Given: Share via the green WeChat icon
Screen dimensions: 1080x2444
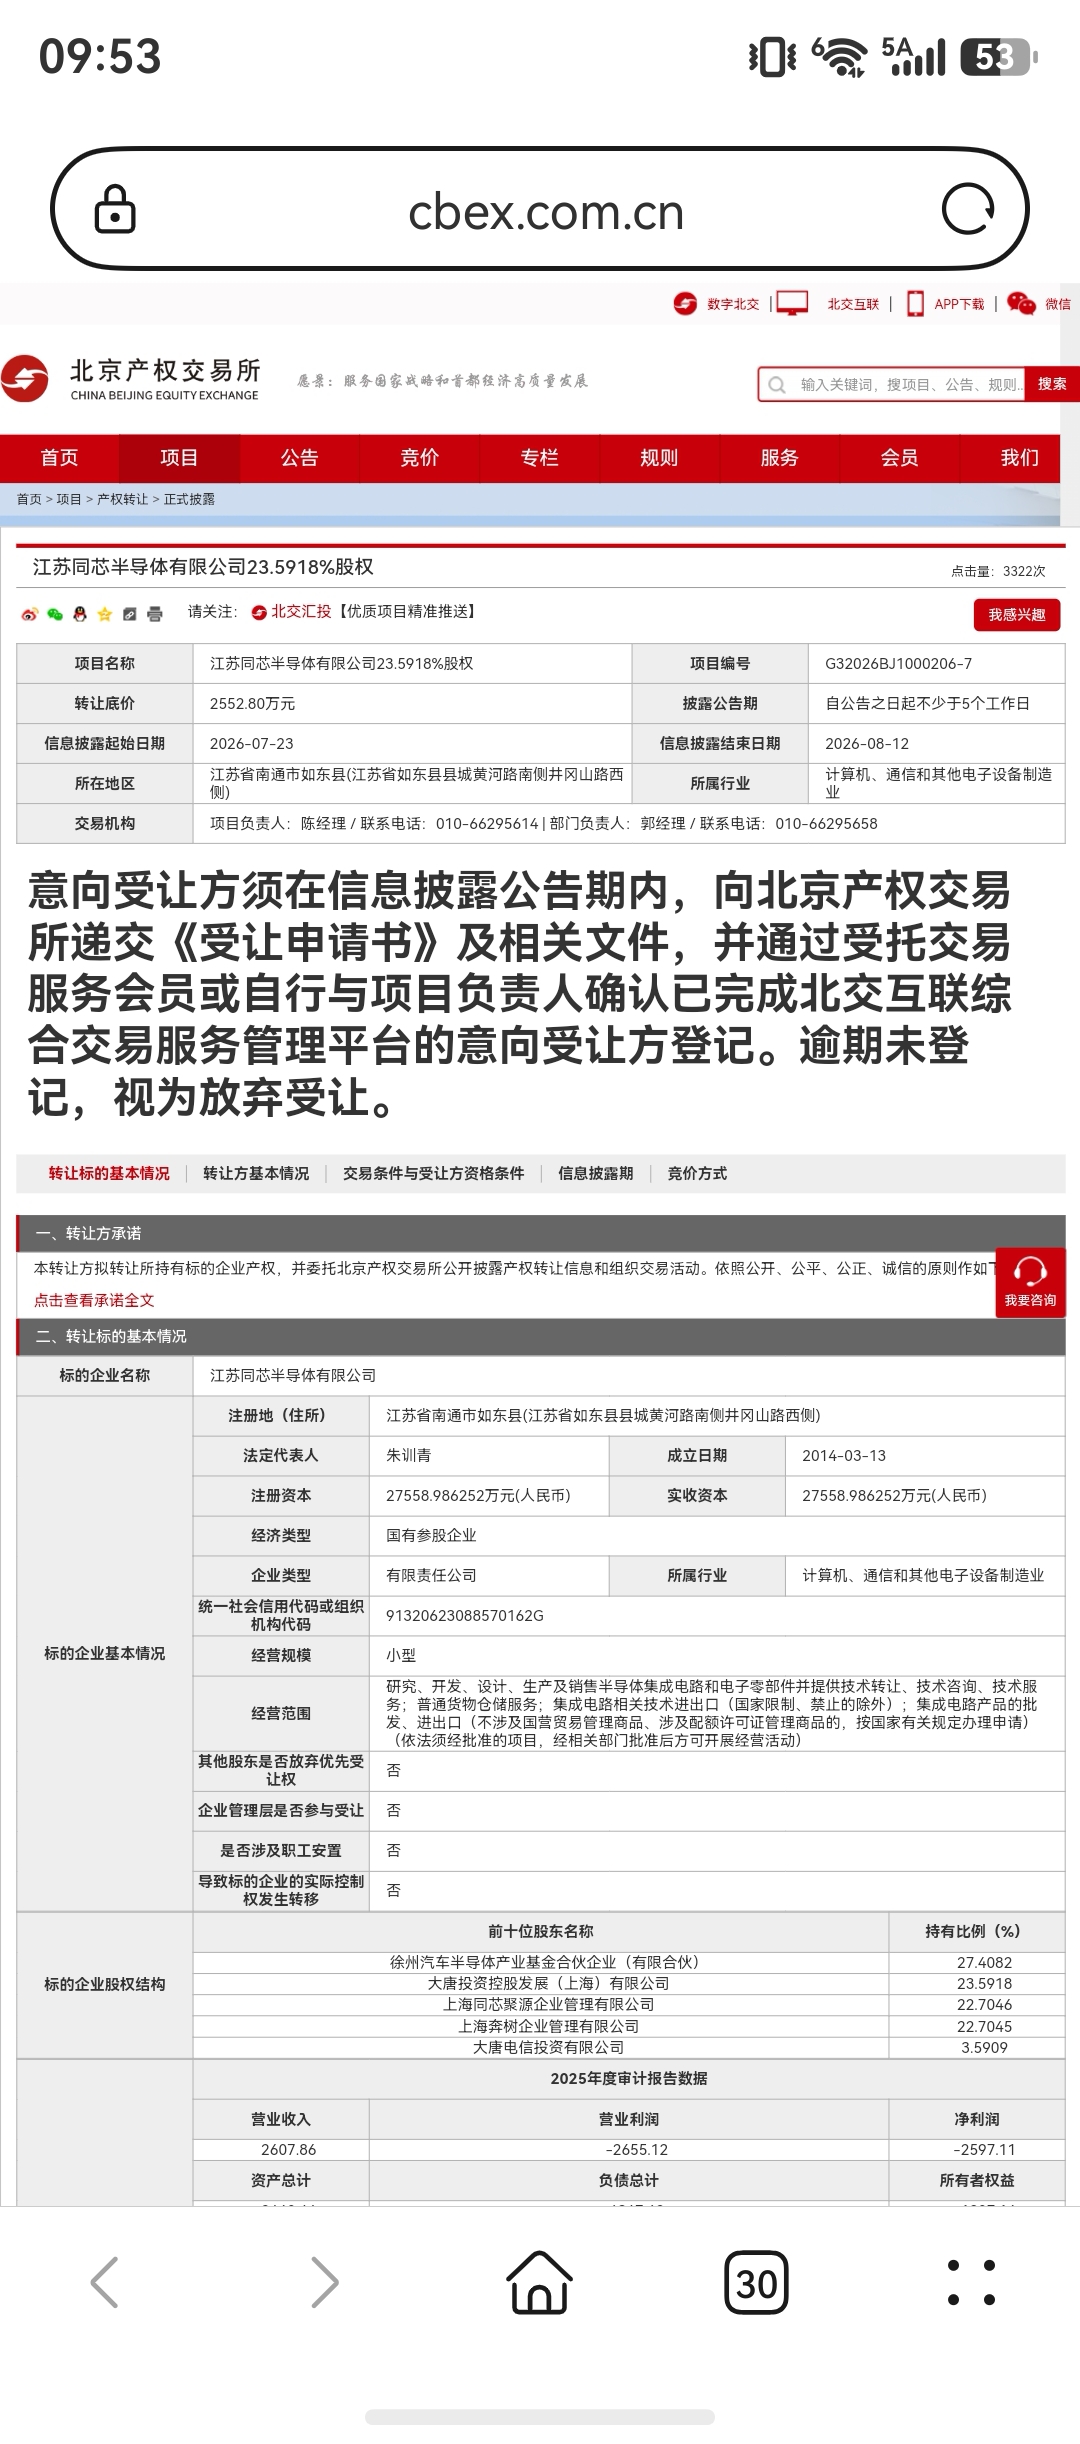Looking at the screenshot, I should 55,614.
